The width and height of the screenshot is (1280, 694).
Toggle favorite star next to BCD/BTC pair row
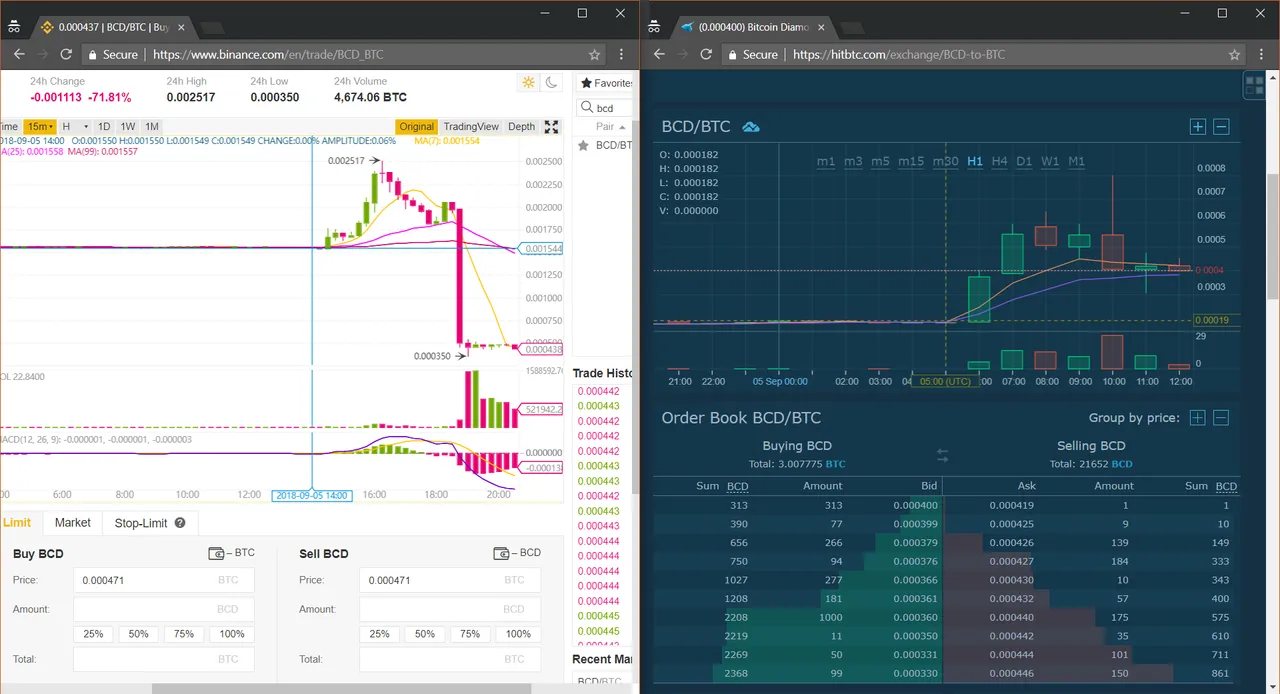[582, 145]
